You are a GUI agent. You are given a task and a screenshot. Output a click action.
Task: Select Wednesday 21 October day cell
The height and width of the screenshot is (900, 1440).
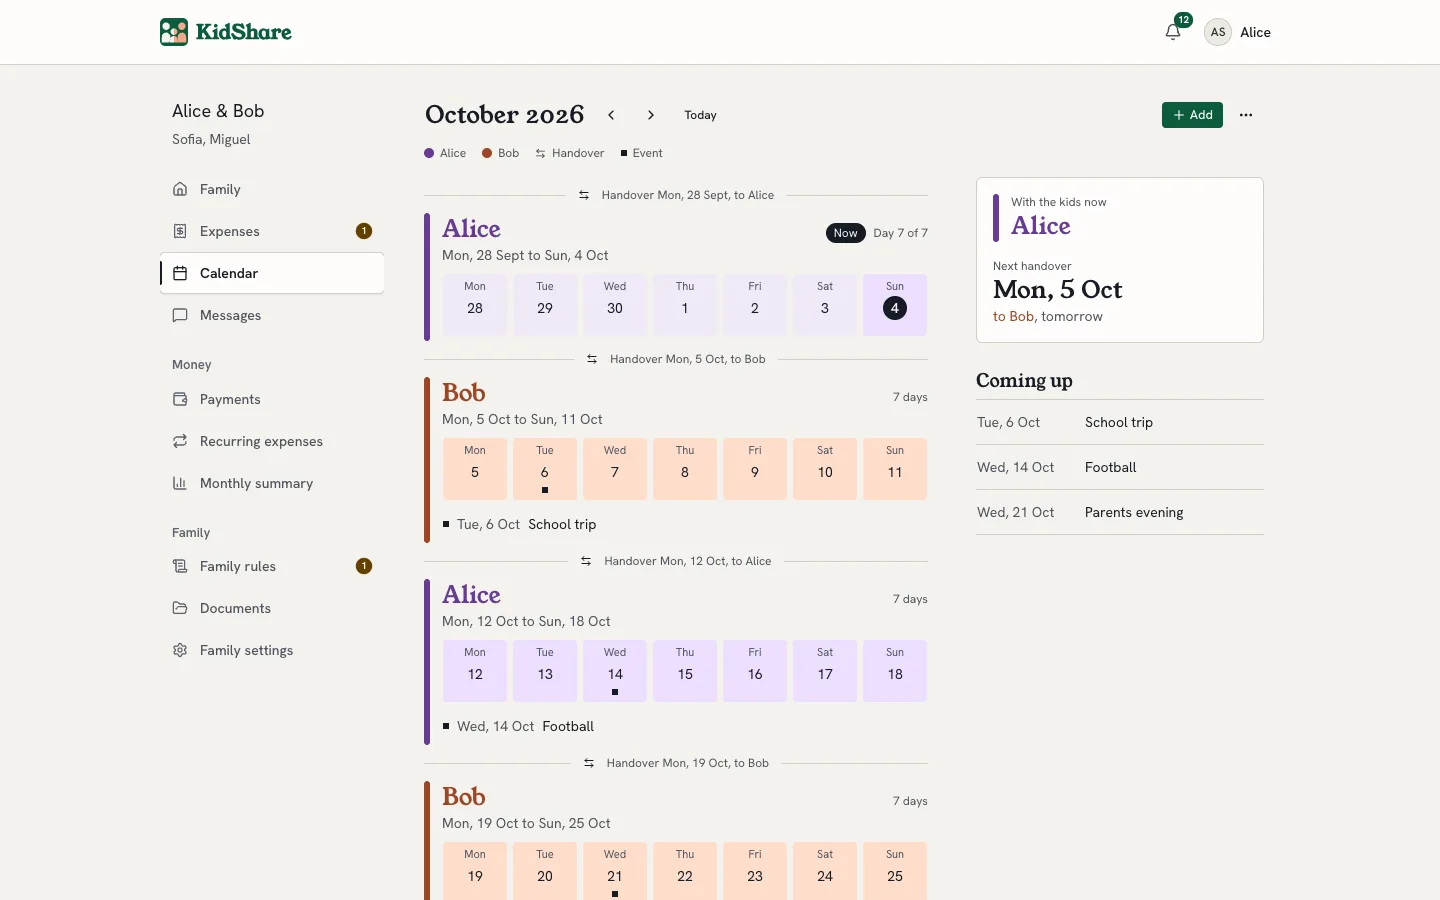pos(615,871)
